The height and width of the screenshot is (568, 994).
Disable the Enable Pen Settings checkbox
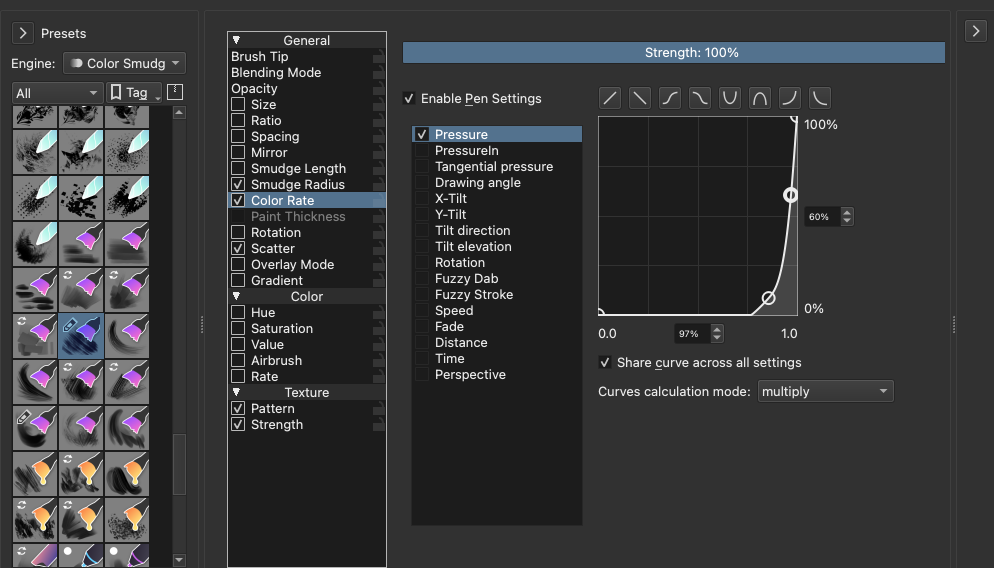(x=409, y=99)
